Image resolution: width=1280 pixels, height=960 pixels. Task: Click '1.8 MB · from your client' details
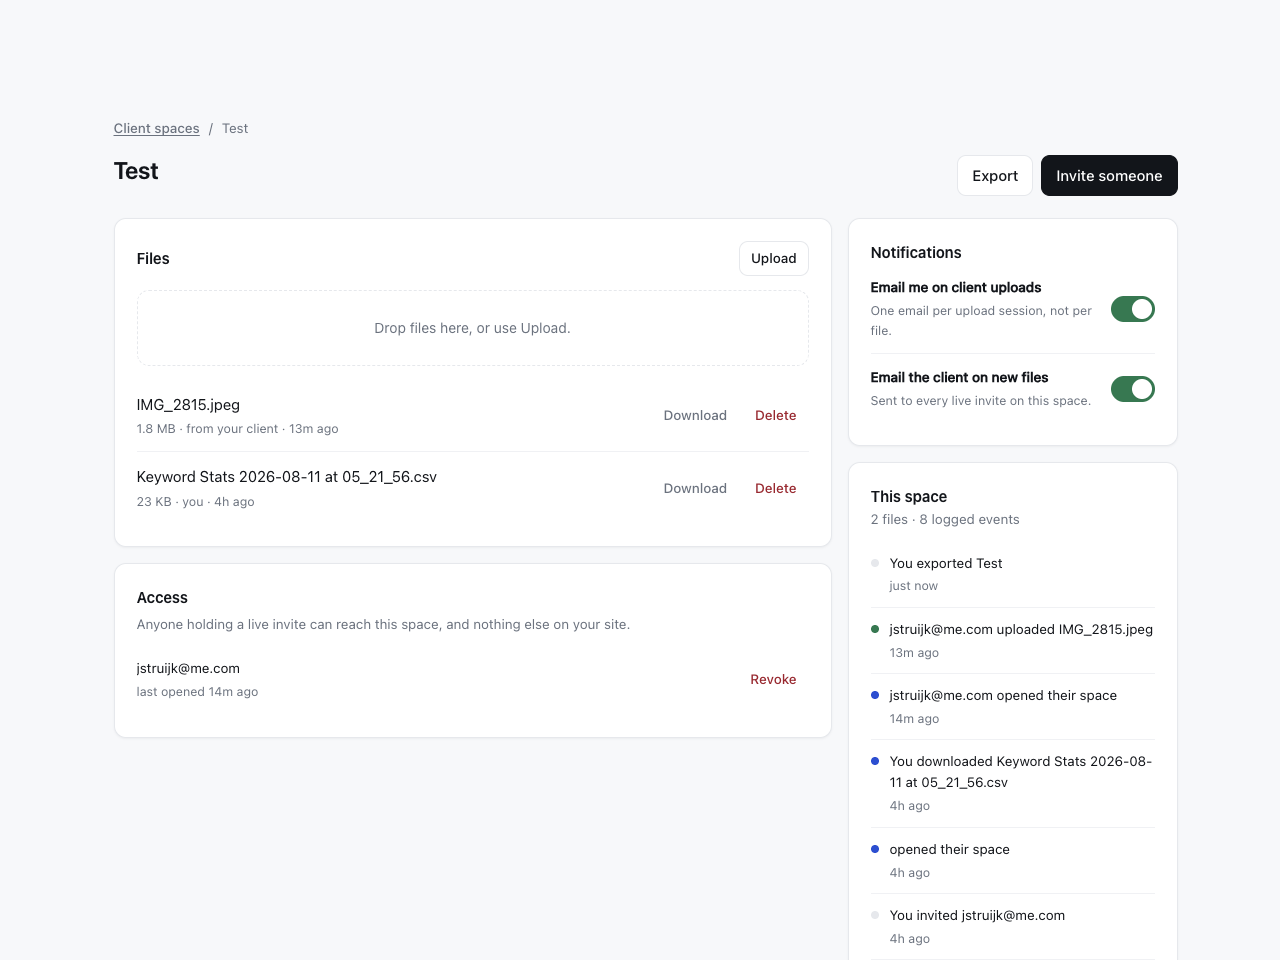pos(238,429)
